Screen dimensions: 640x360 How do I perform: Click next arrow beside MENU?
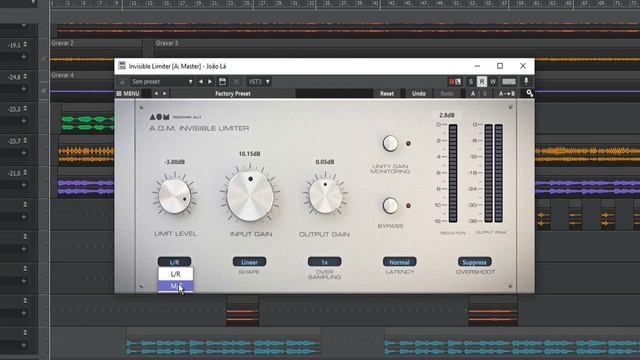coord(164,93)
